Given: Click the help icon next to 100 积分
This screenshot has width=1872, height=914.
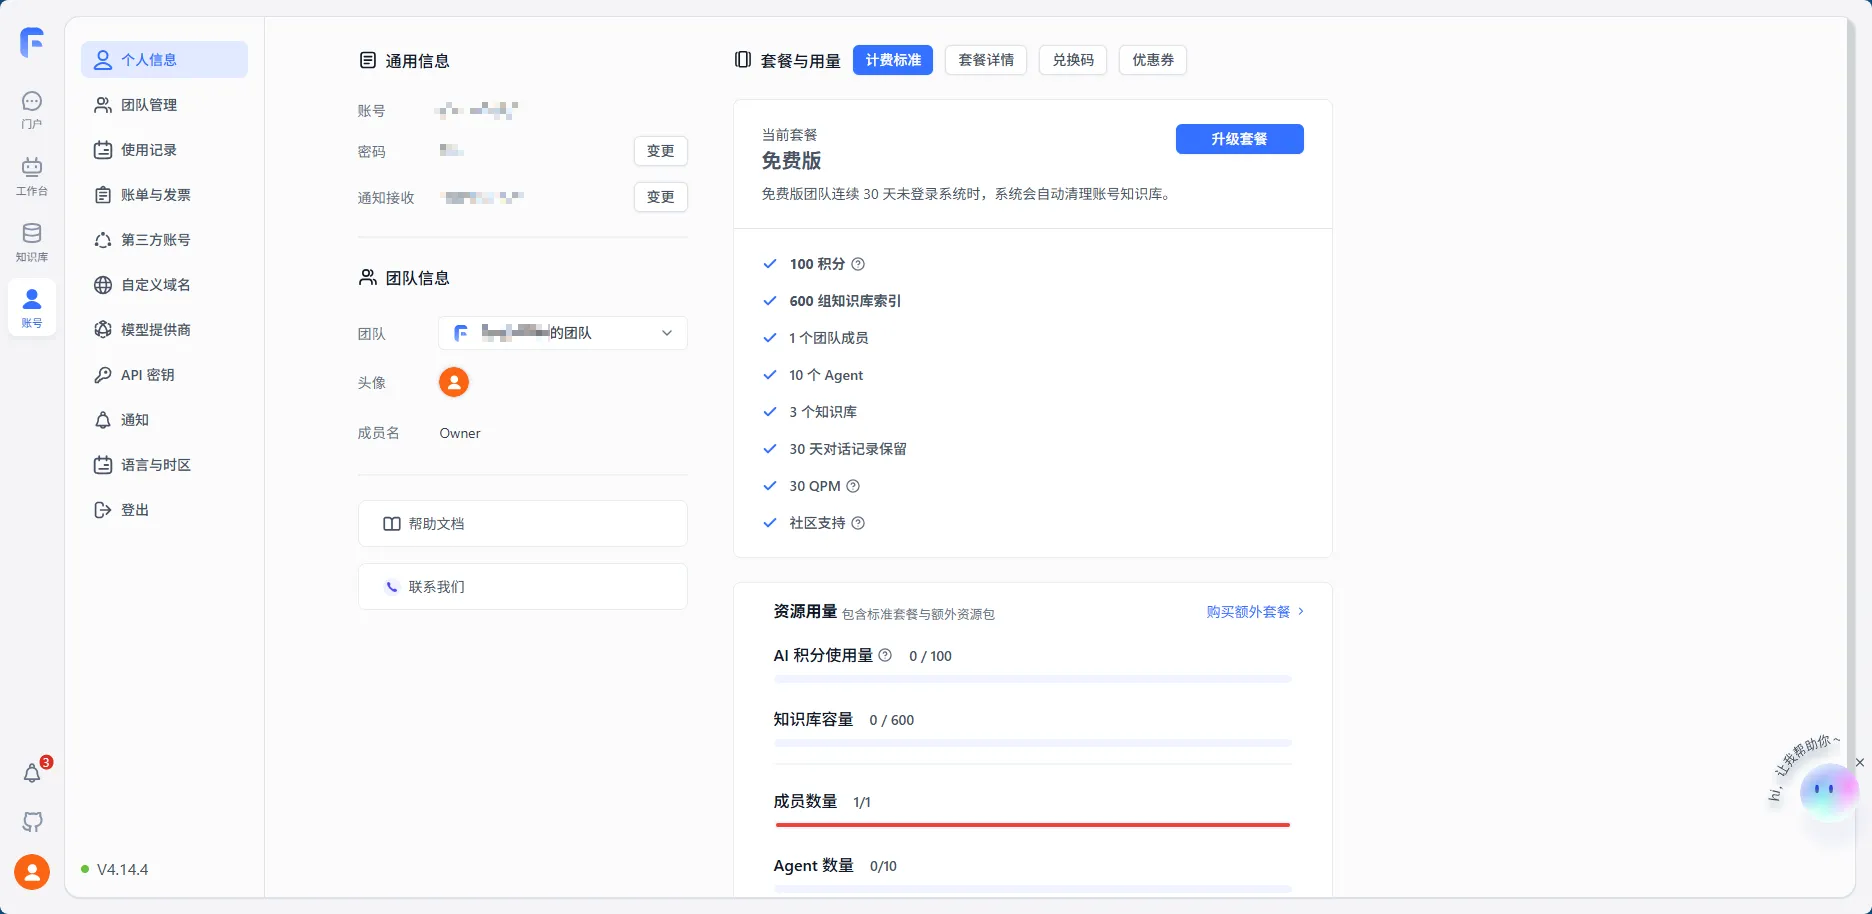Looking at the screenshot, I should point(856,264).
